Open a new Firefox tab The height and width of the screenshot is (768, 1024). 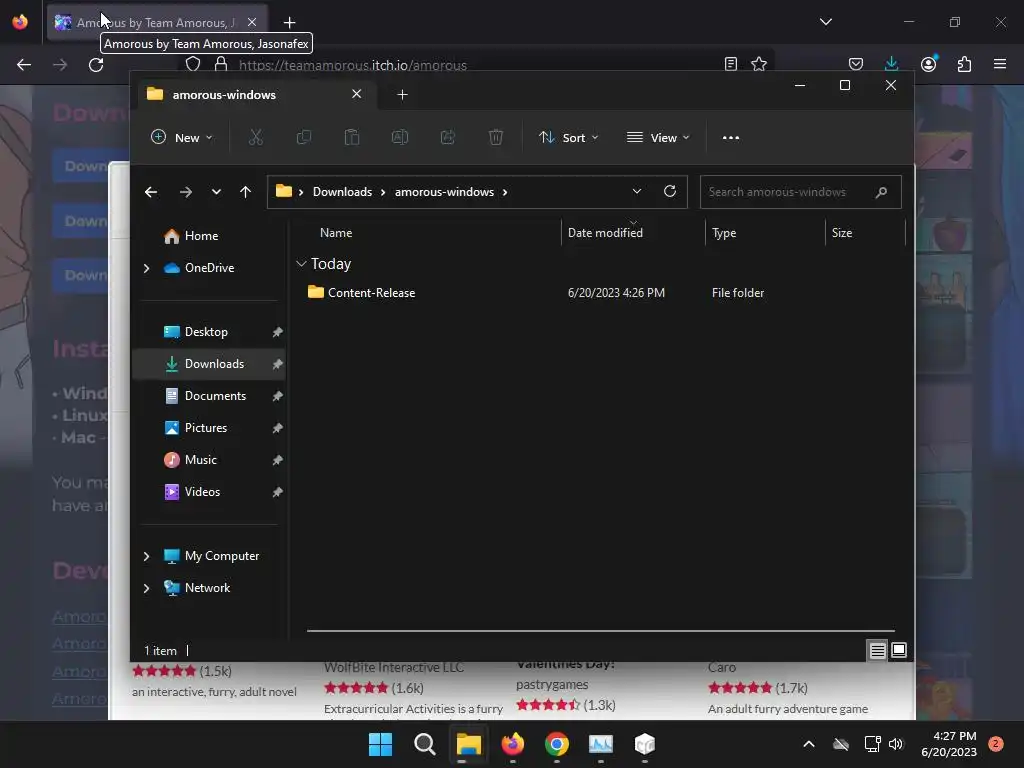(289, 23)
